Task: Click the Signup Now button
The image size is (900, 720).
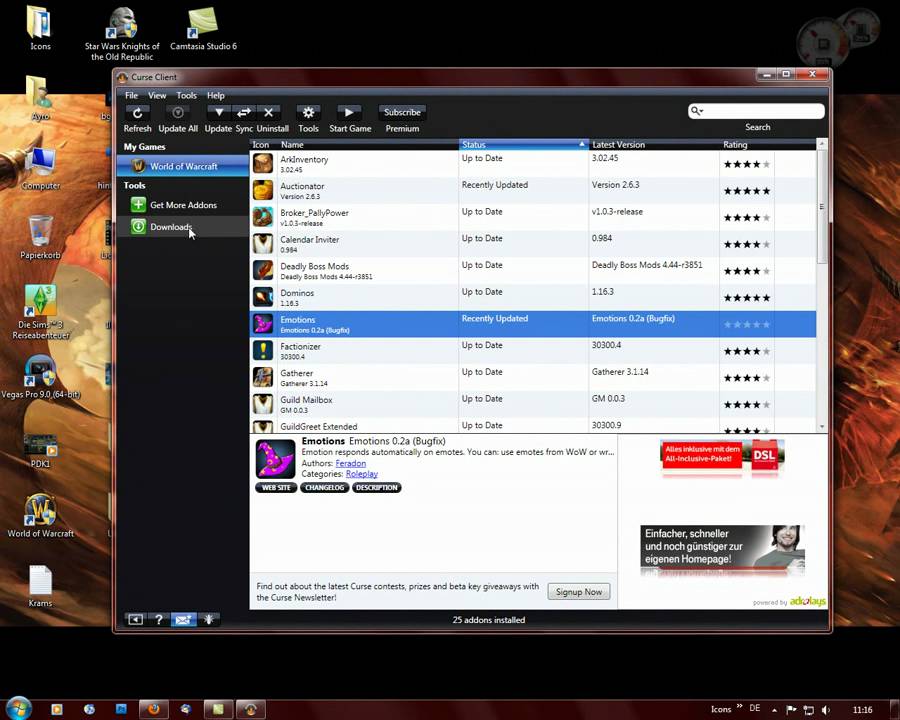Action: click(x=579, y=591)
